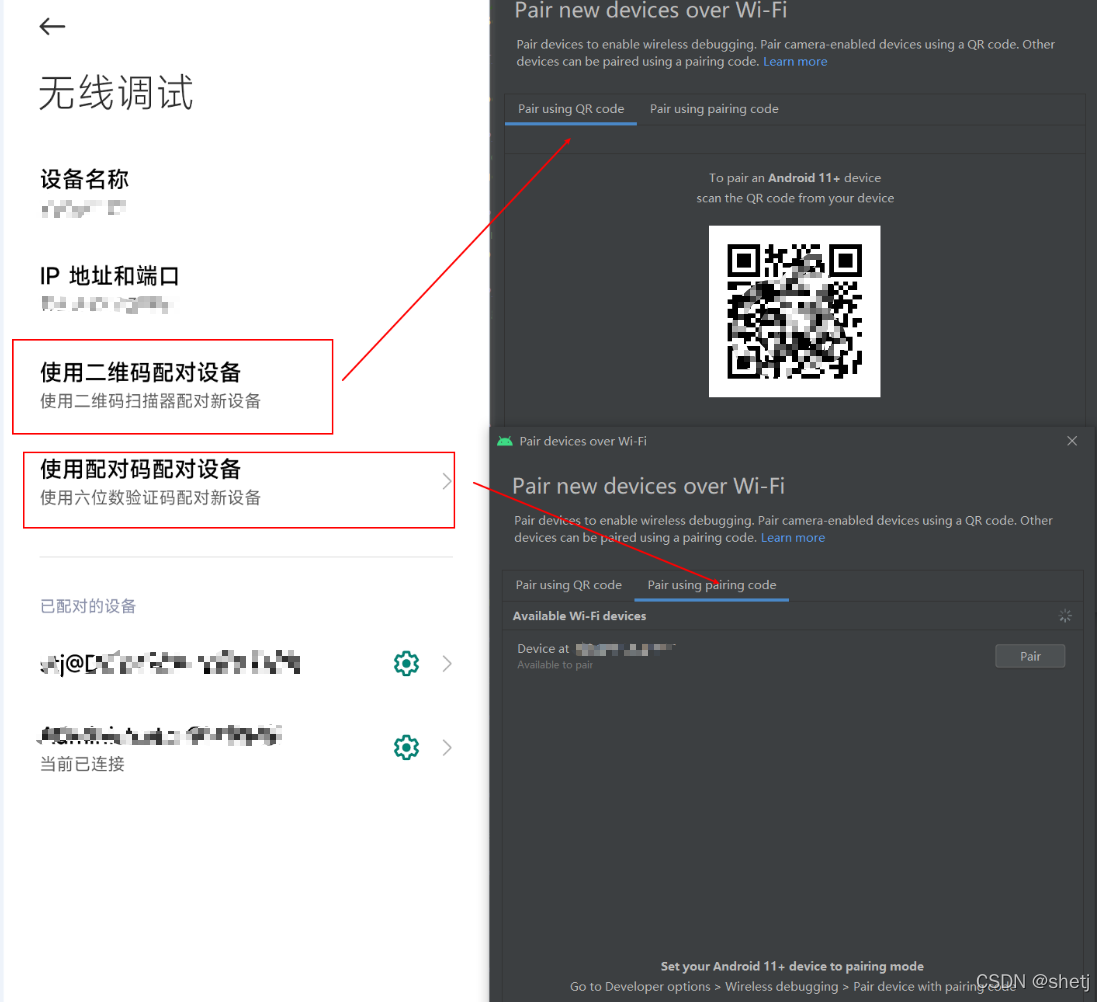The width and height of the screenshot is (1105, 1002).
Task: Close the Pair devices over Wi-Fi dialog
Action: 1072,441
